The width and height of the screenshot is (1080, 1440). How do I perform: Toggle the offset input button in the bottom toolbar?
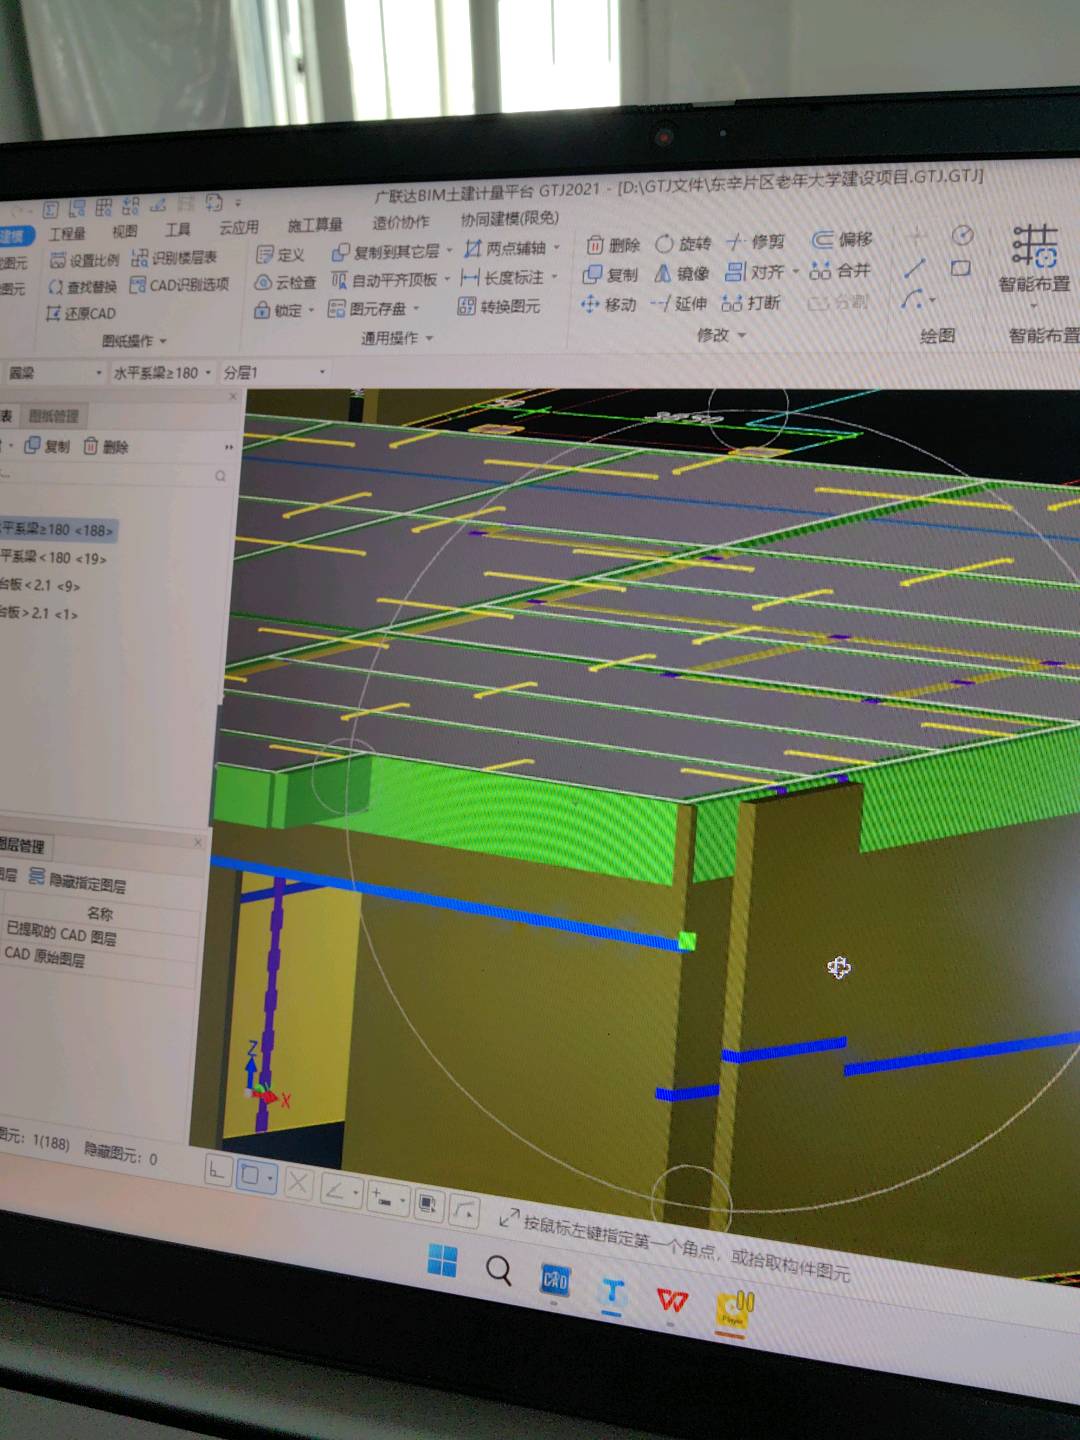(x=382, y=1197)
